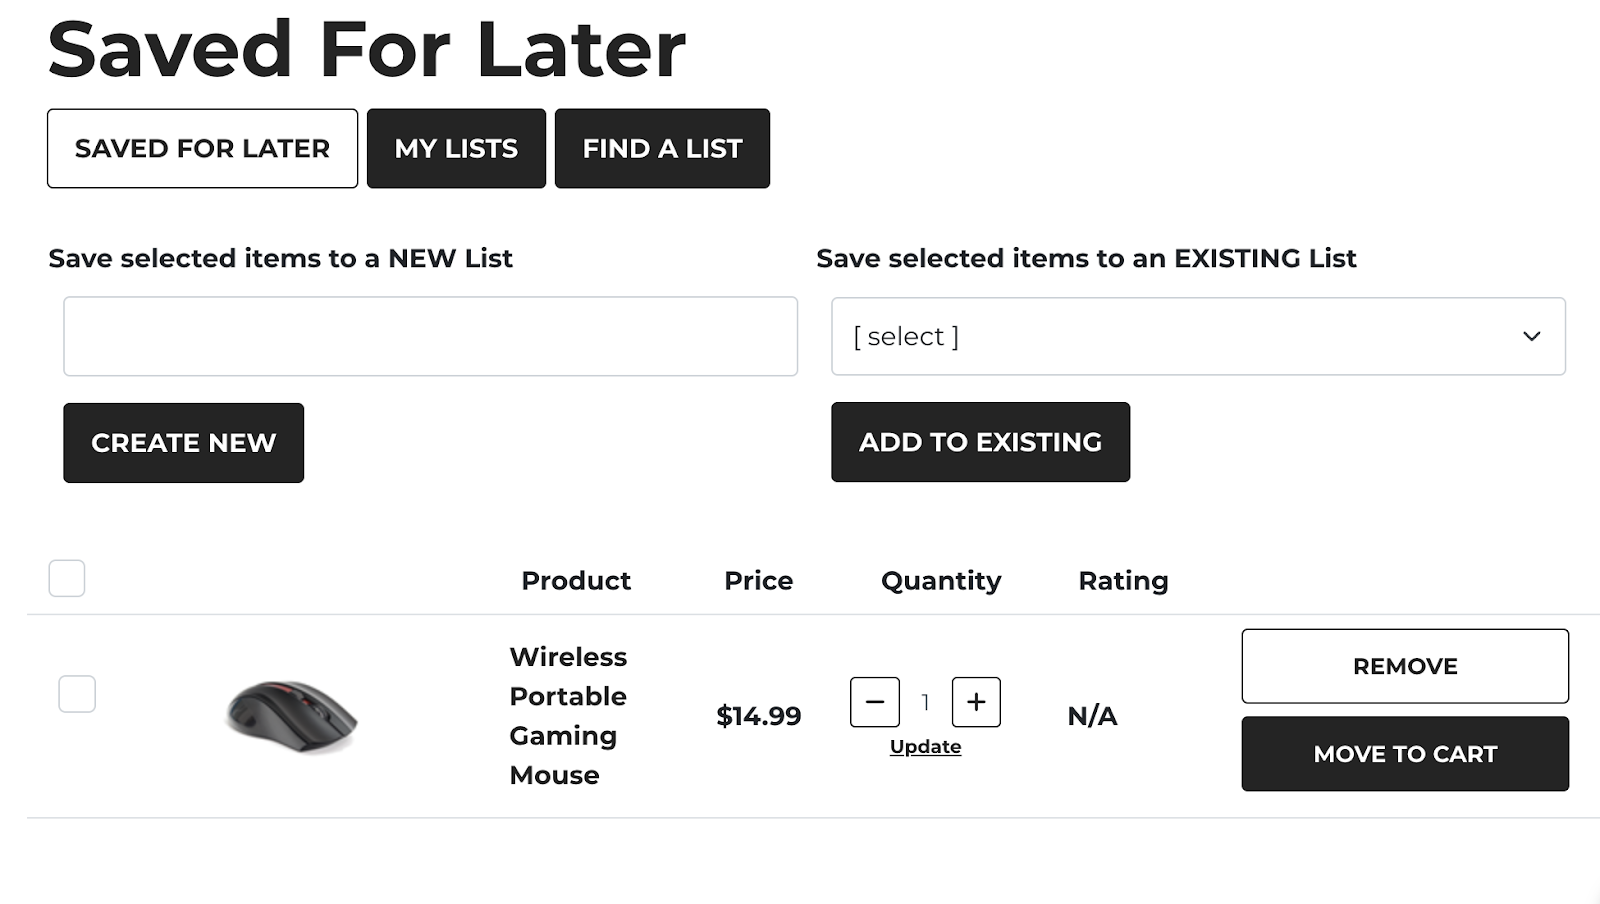Screen dimensions: 1600x904
Task: Decrease quantity with the minus icon
Action: point(875,702)
